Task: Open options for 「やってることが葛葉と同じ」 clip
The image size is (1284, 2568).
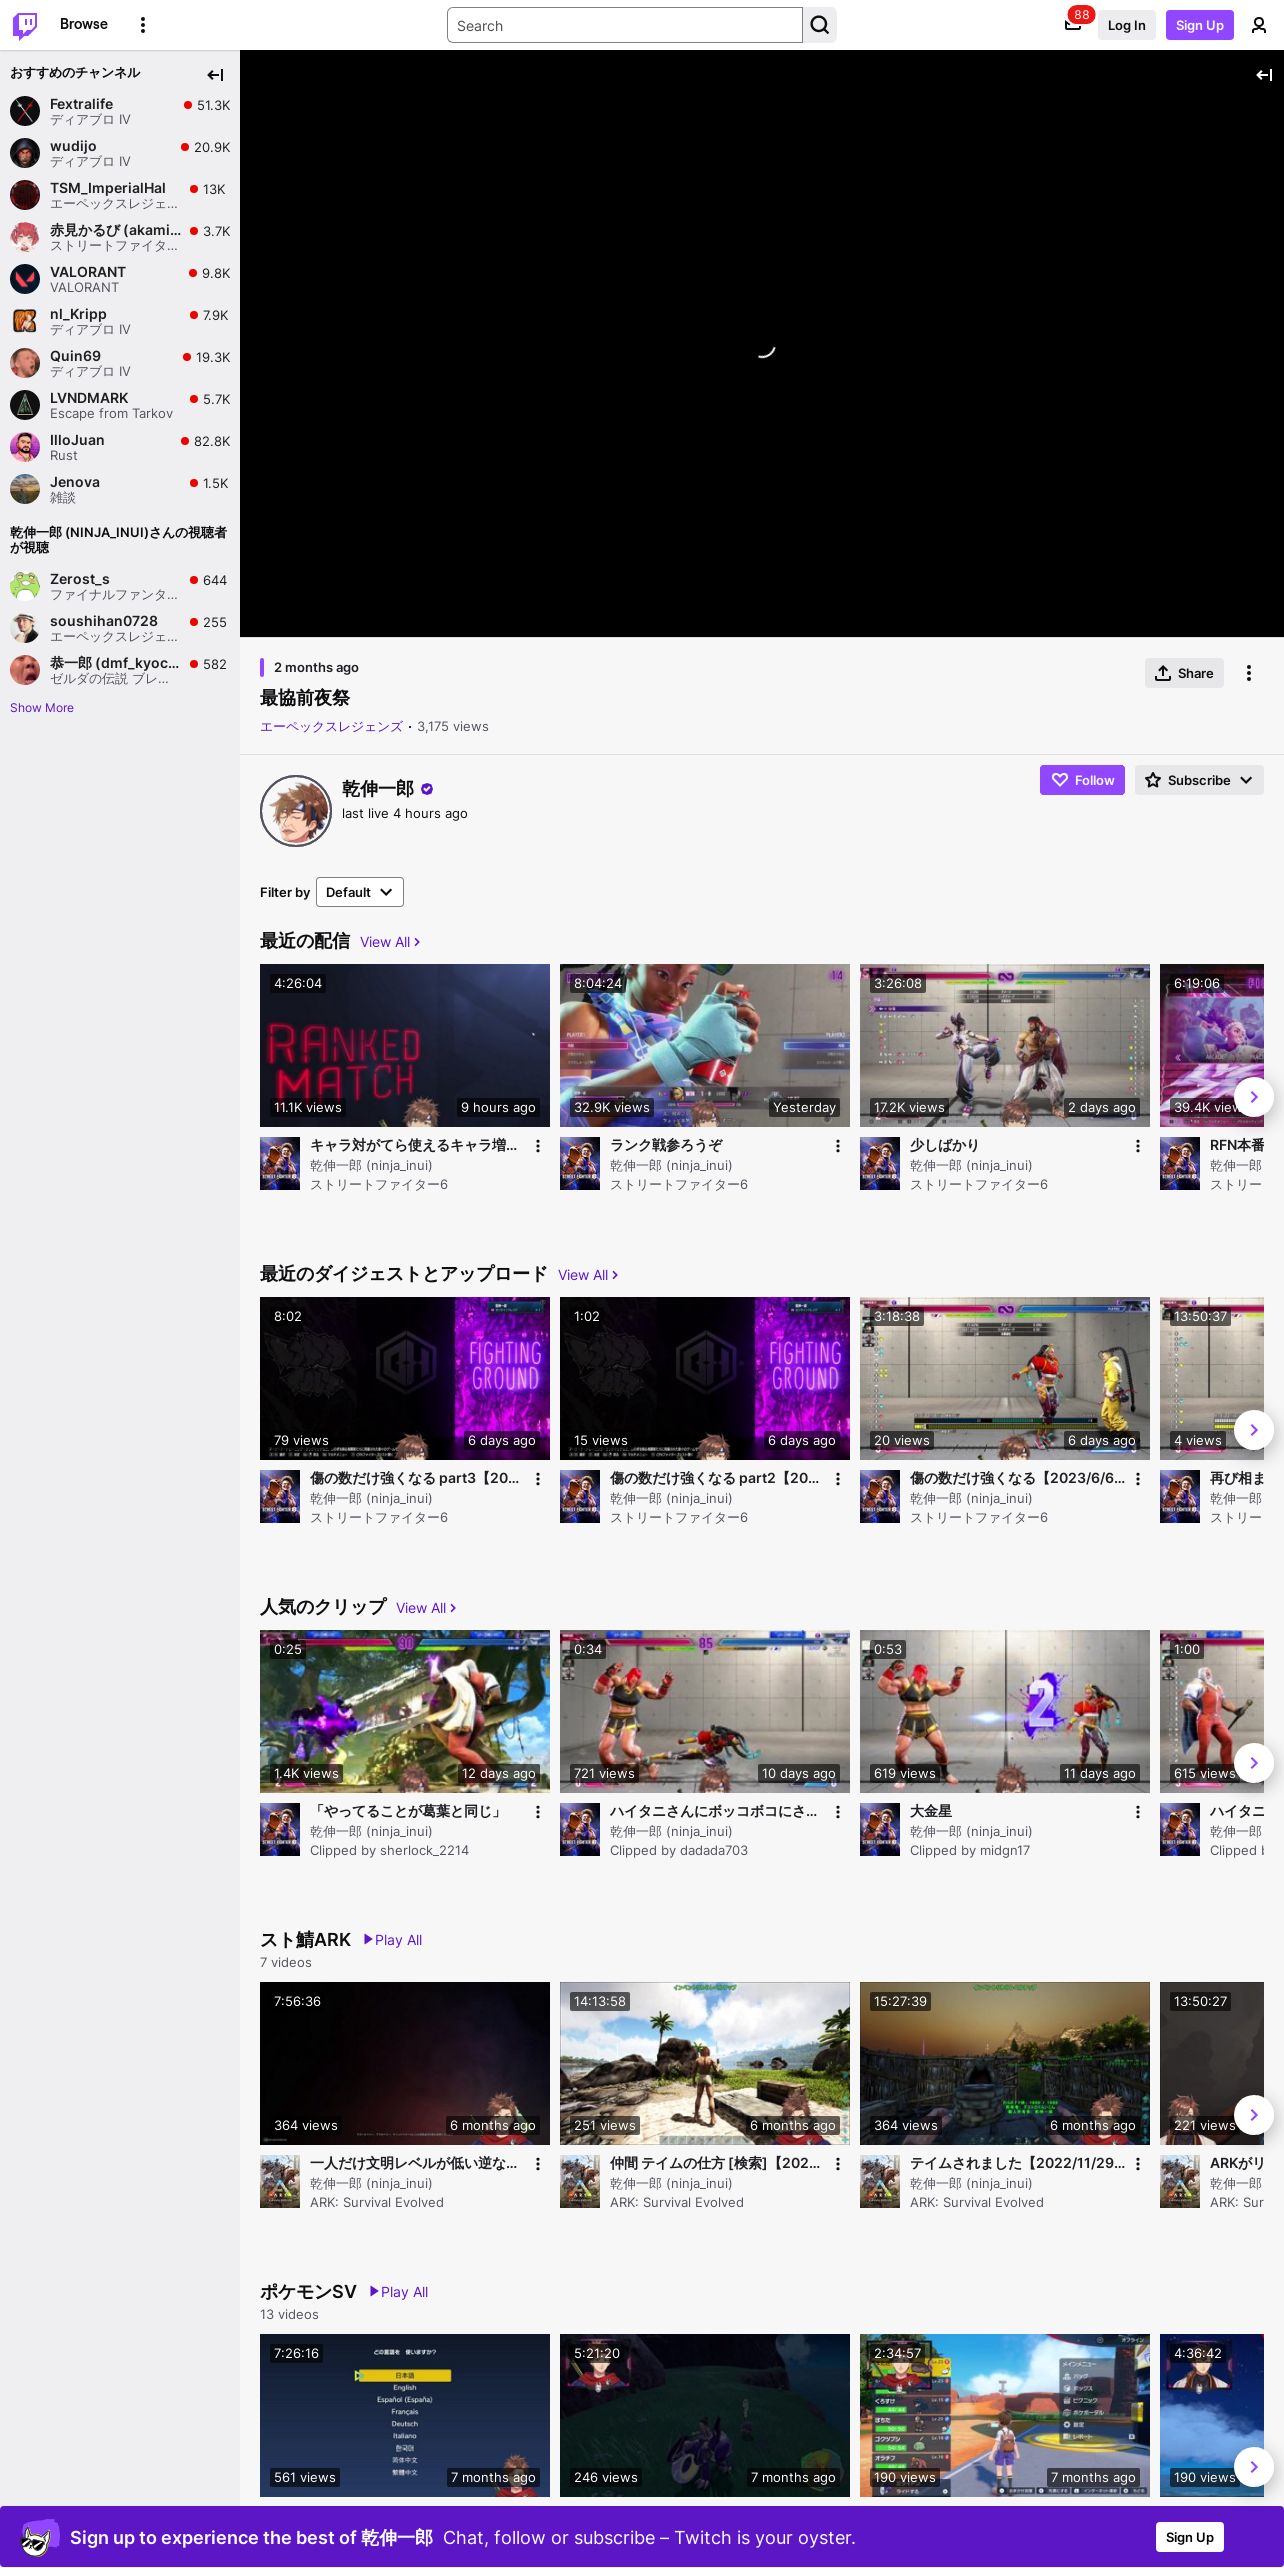Action: (538, 1812)
